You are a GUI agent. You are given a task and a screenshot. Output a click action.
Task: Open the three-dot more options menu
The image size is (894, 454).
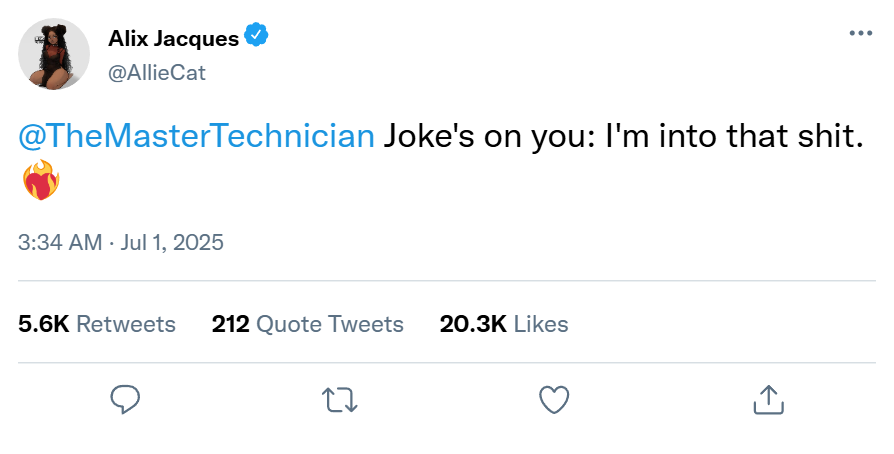pos(860,33)
